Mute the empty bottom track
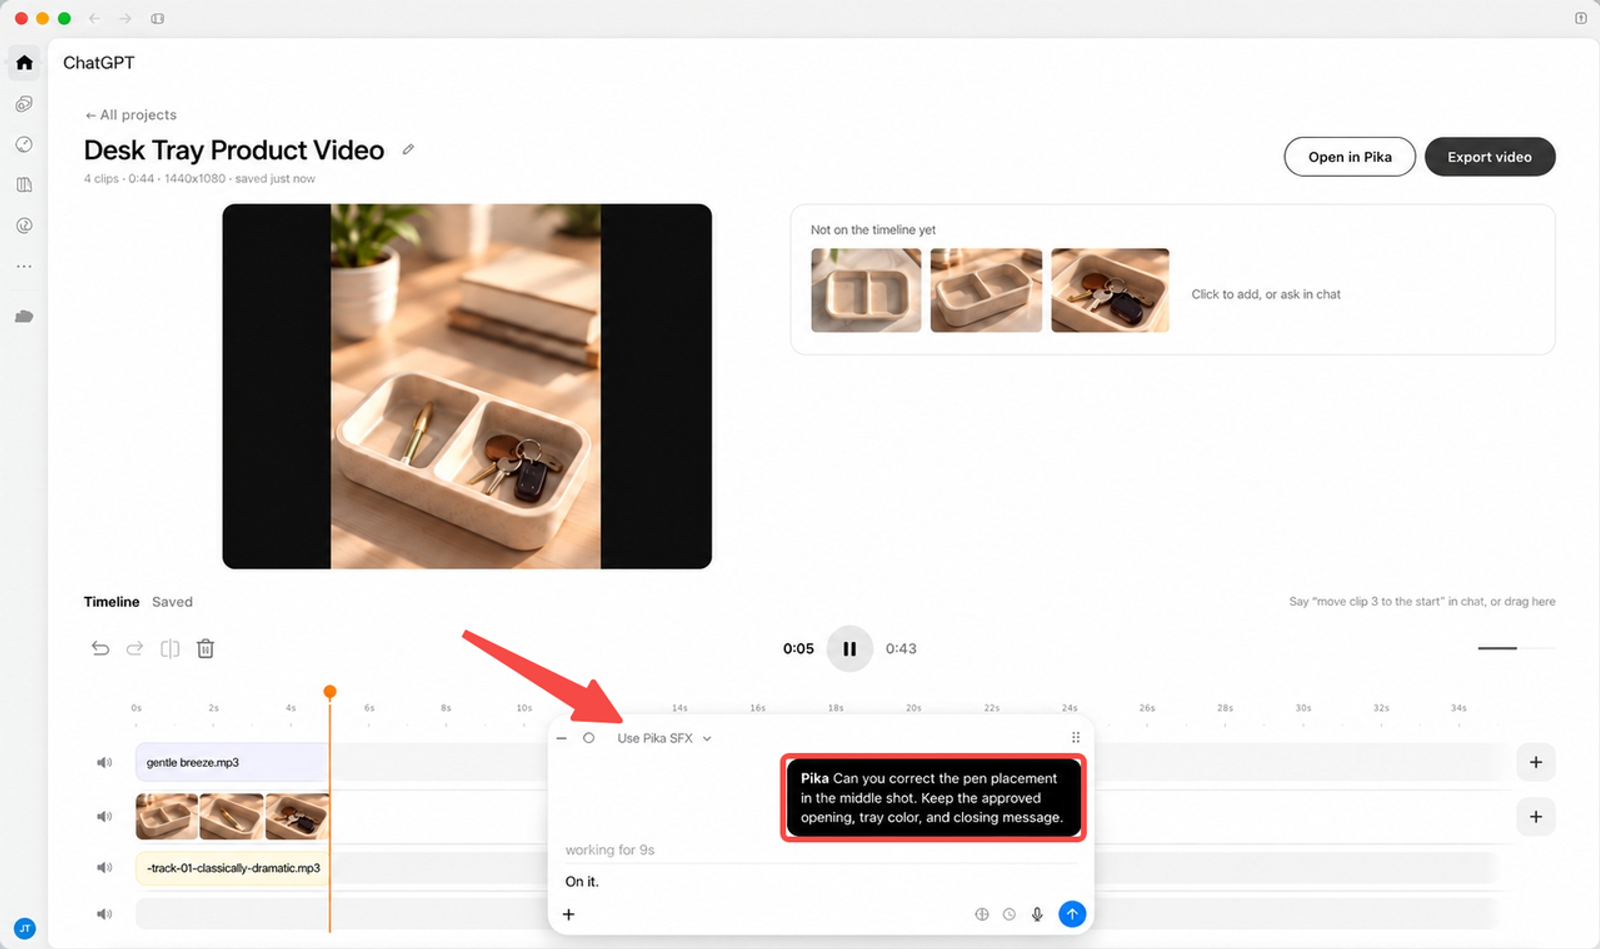This screenshot has width=1600, height=949. pos(104,913)
